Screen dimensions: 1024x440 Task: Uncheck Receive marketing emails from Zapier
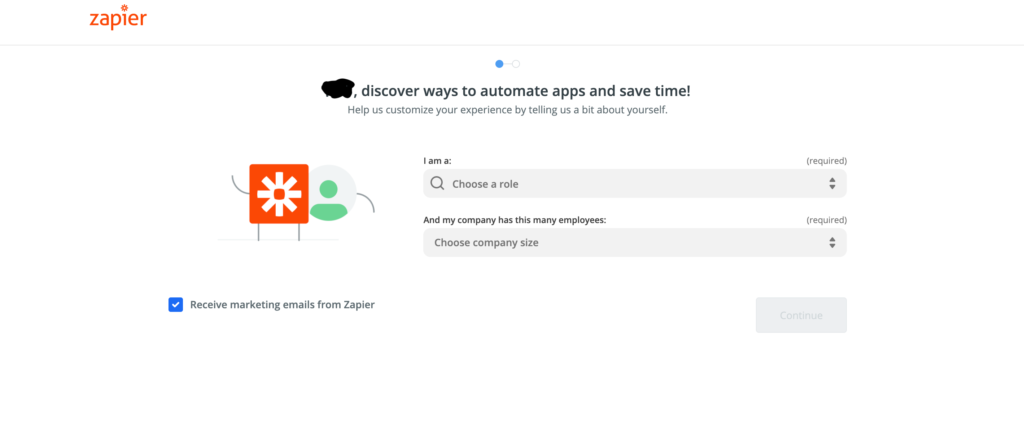tap(176, 304)
